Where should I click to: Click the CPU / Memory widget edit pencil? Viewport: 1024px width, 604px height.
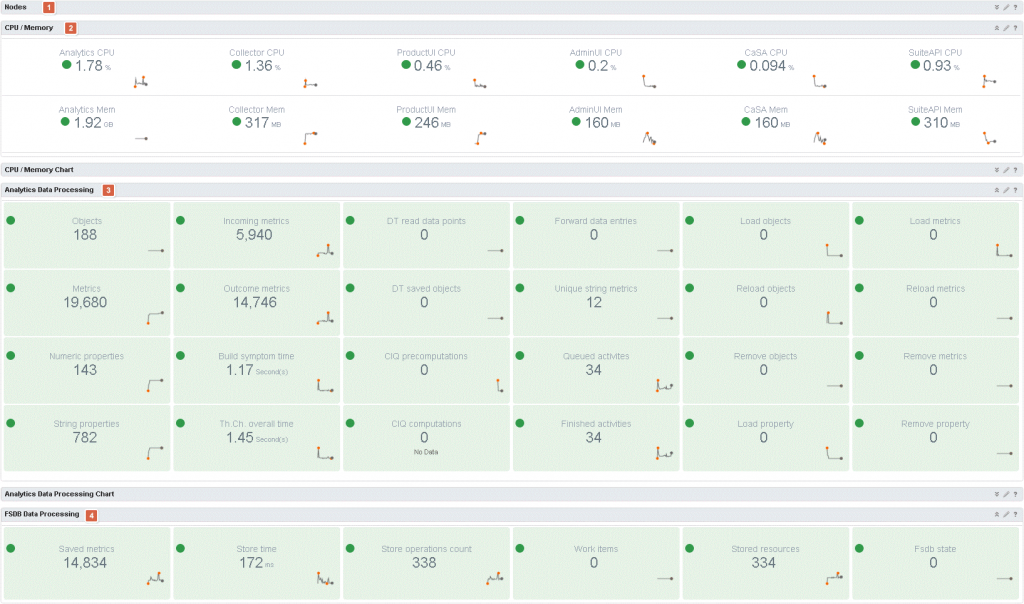coord(1006,28)
